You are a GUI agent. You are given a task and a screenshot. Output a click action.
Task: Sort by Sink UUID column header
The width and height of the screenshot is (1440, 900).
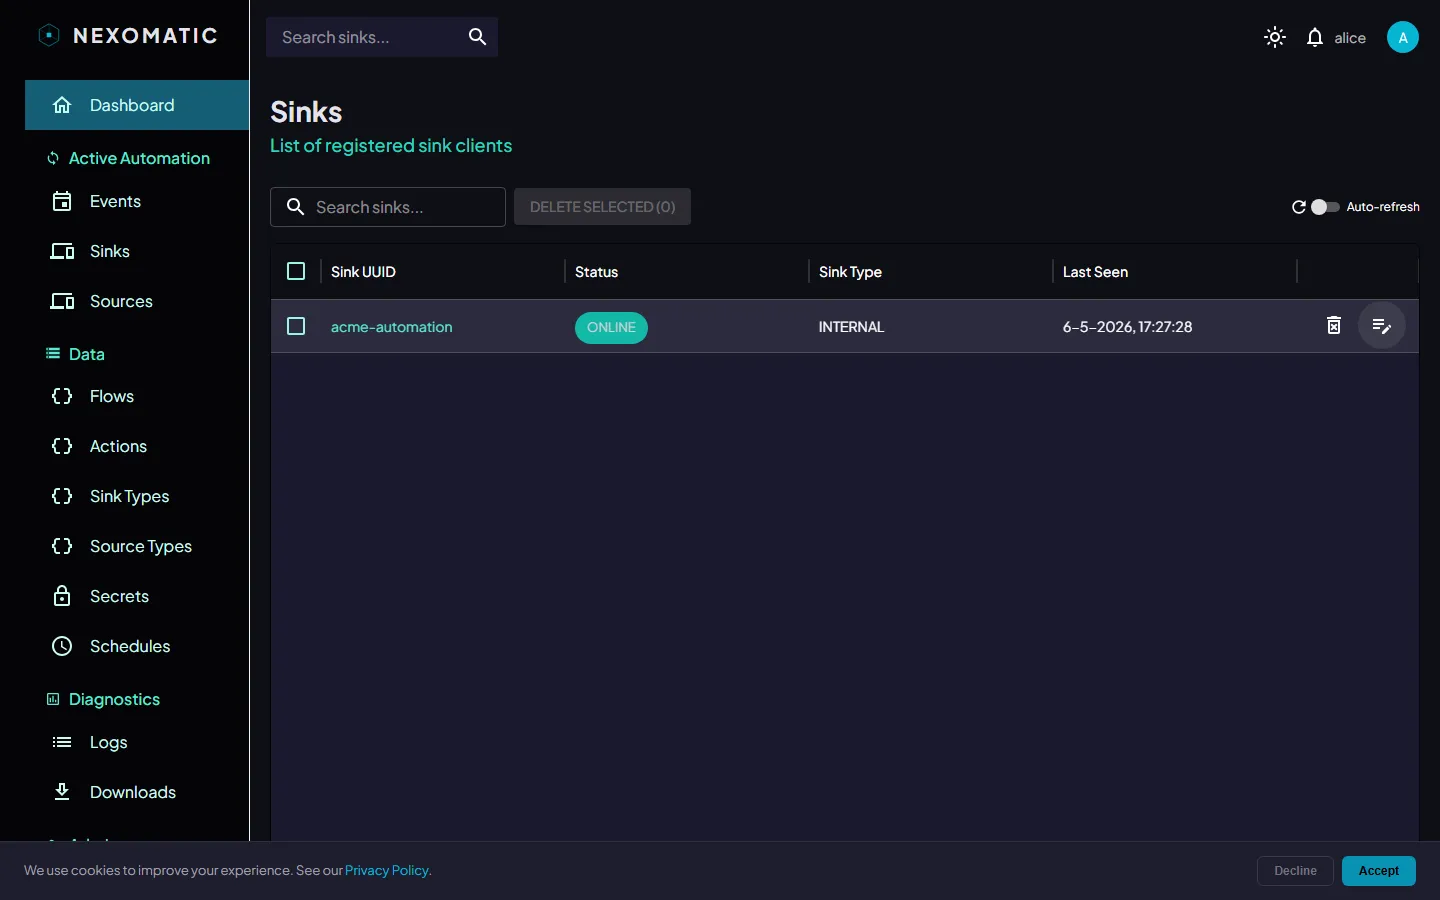pos(363,272)
